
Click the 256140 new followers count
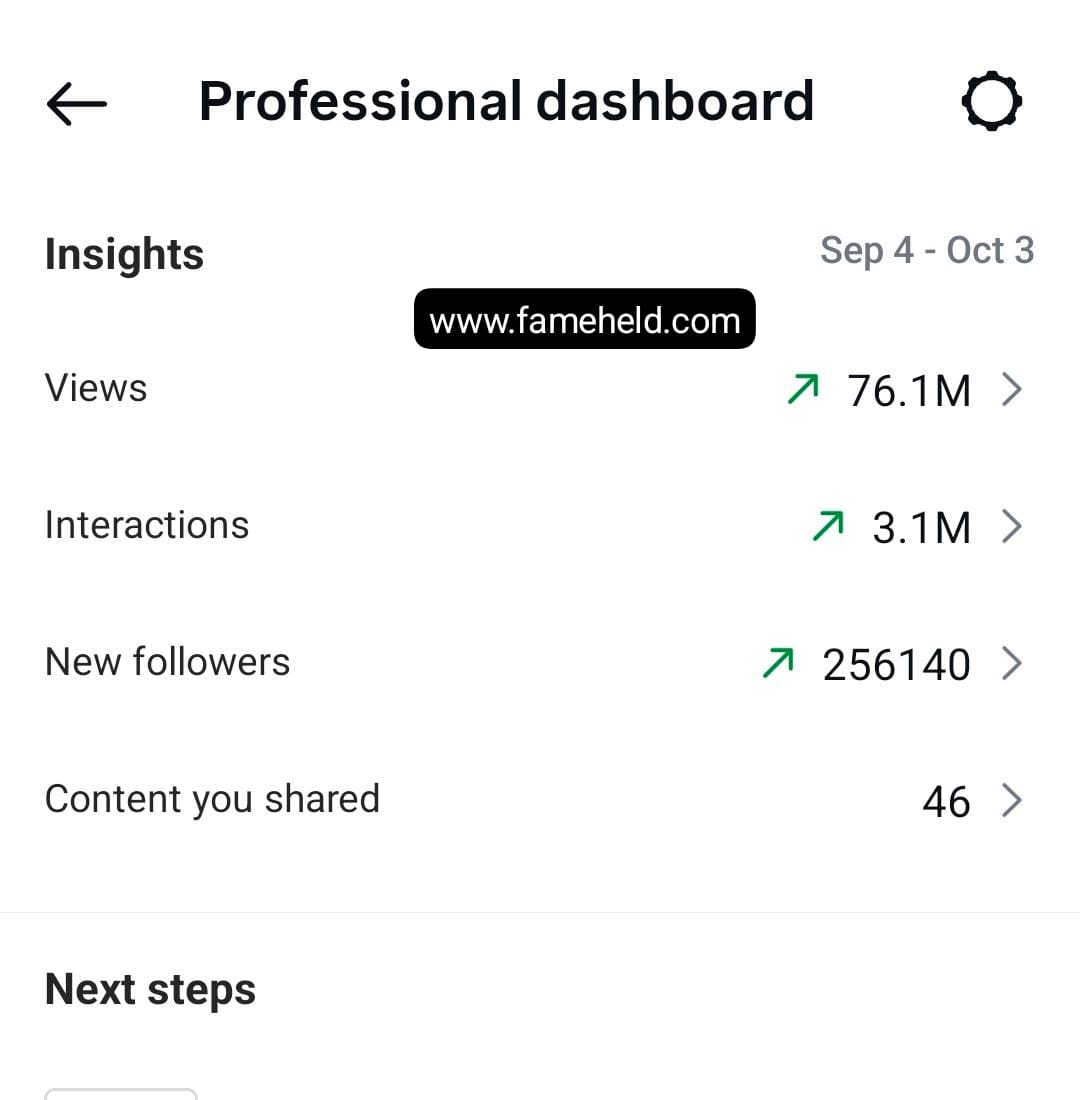(x=896, y=665)
